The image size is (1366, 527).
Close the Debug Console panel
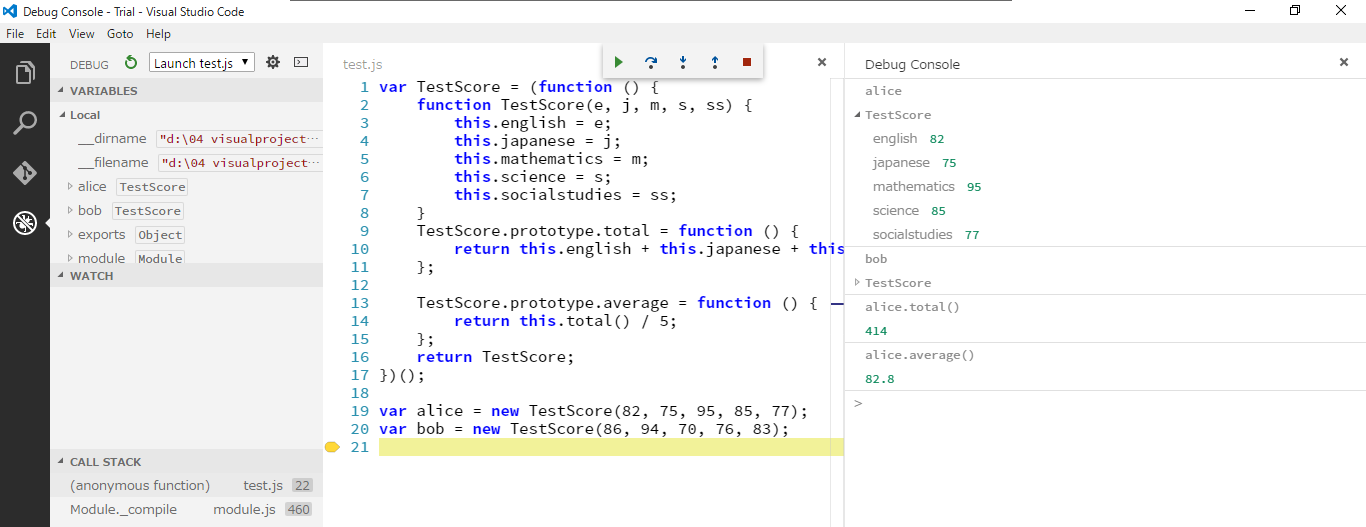(x=1344, y=62)
